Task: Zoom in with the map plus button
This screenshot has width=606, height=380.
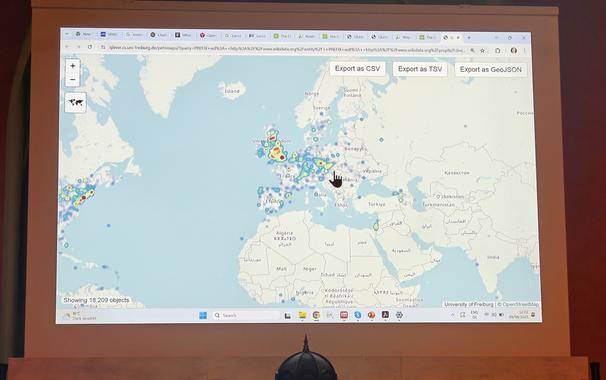Action: click(73, 66)
